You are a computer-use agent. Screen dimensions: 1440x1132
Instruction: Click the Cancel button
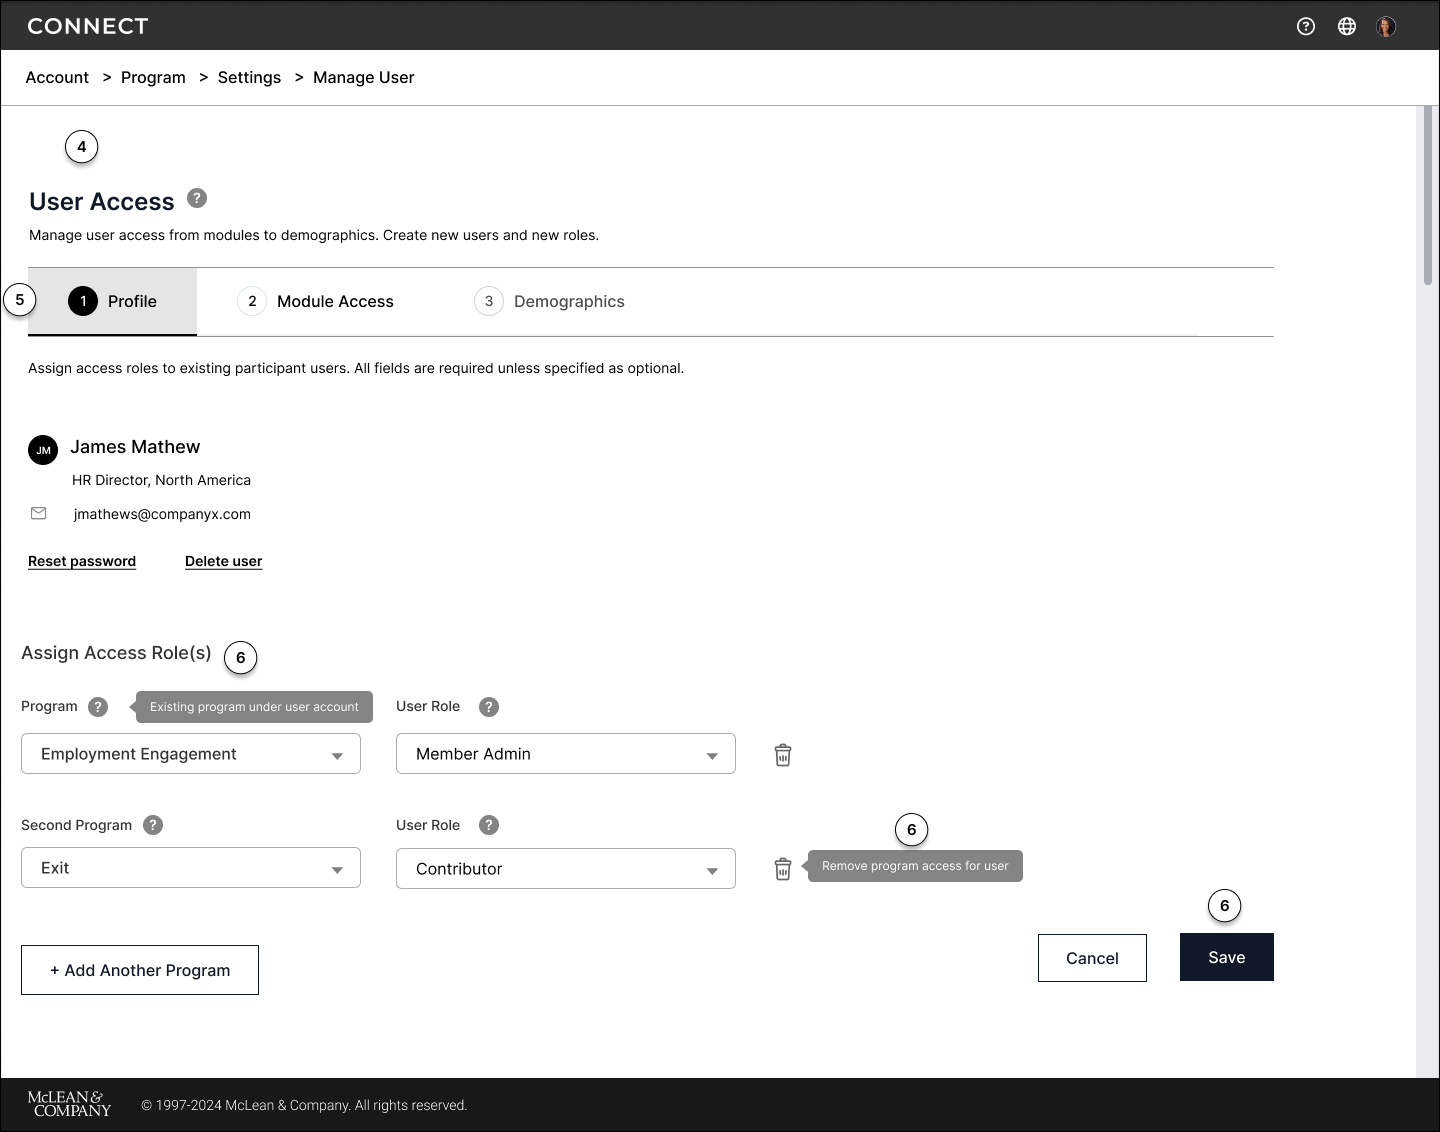point(1092,958)
